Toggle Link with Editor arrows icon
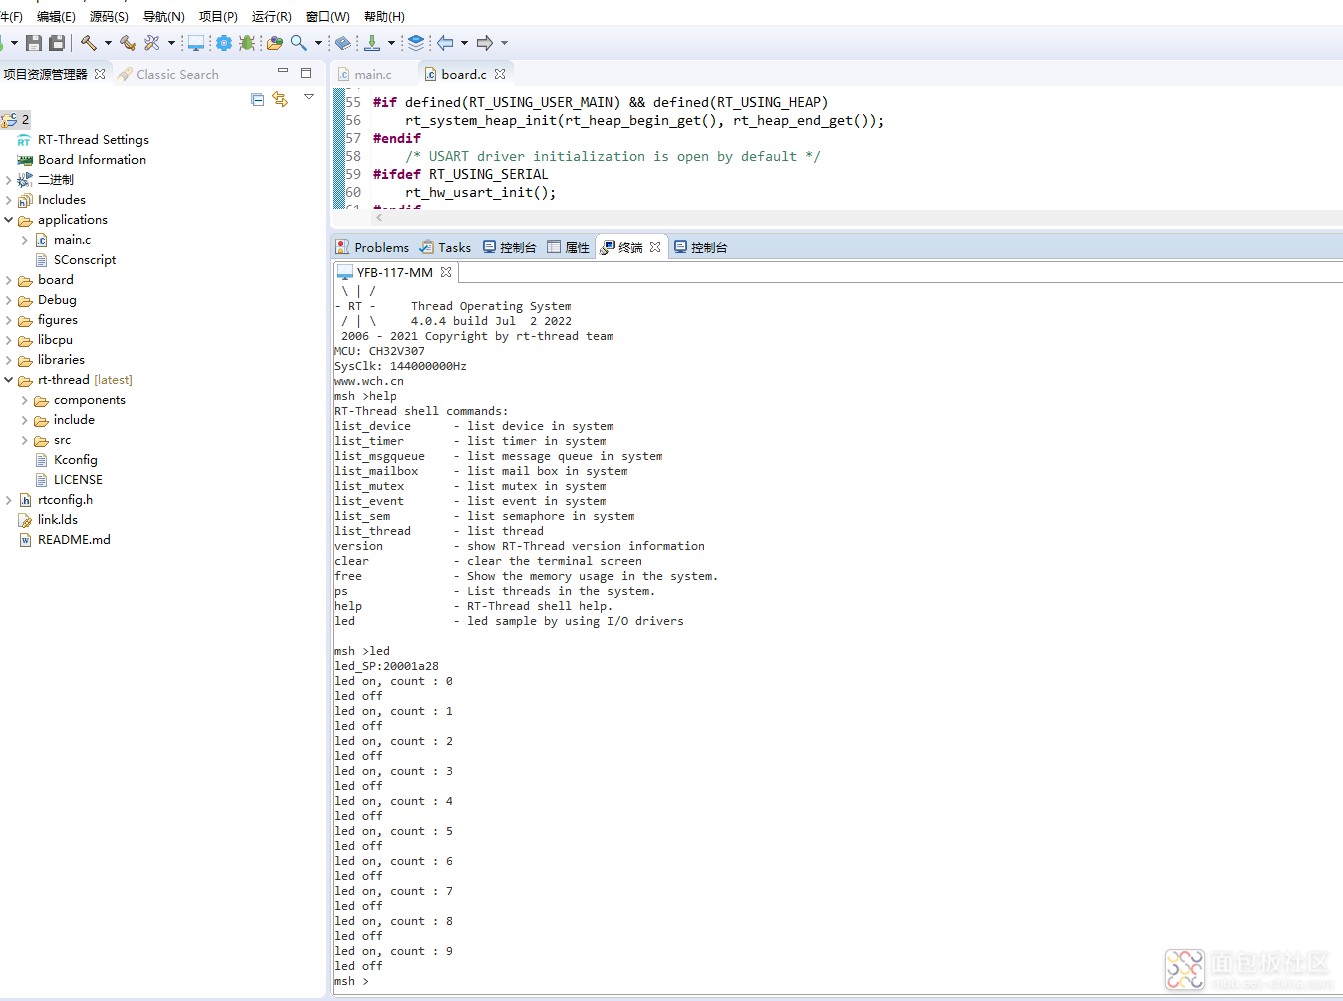Viewport: 1343px width, 1001px height. coord(280,99)
